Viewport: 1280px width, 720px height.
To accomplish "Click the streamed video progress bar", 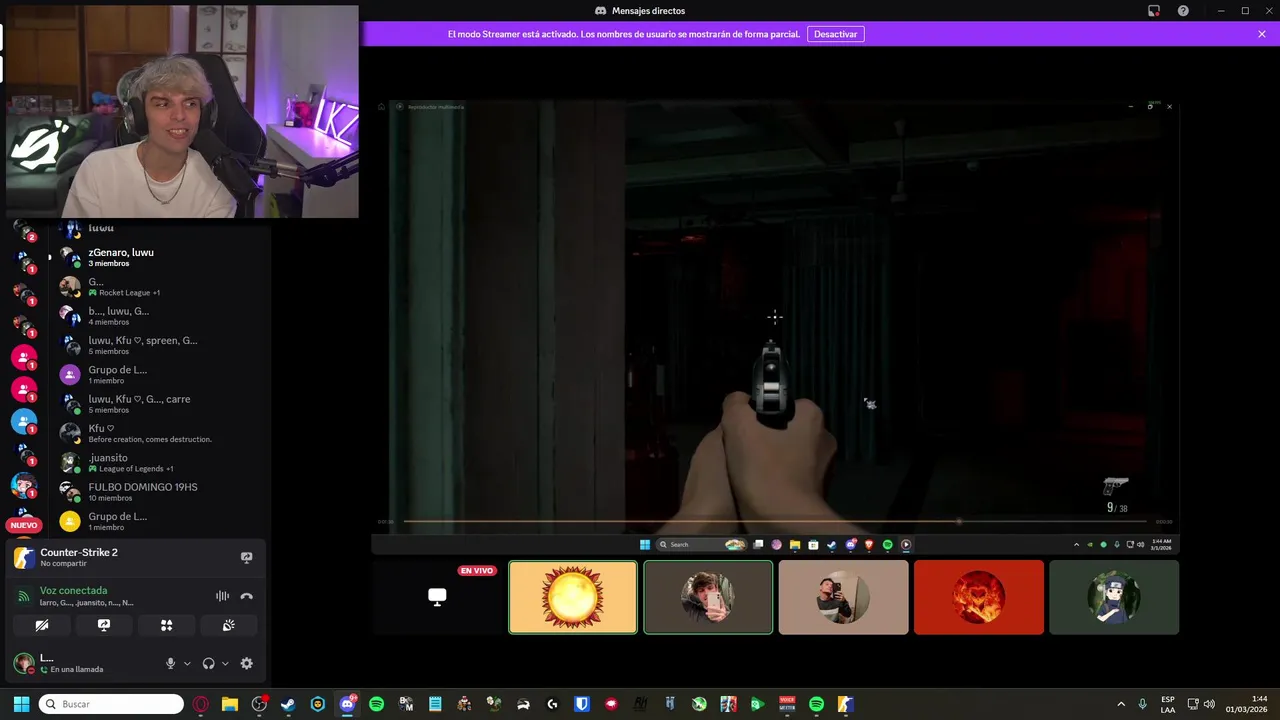I will (x=776, y=521).
